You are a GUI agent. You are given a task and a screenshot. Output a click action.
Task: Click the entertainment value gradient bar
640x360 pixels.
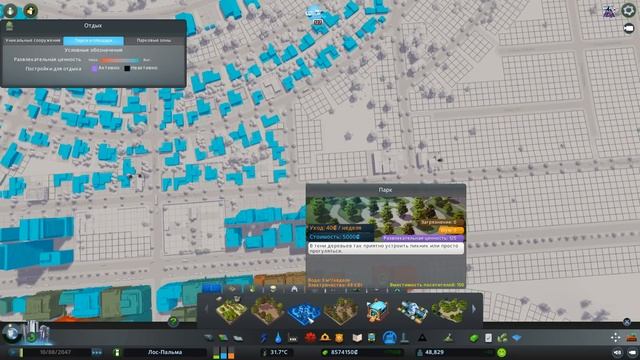120,60
